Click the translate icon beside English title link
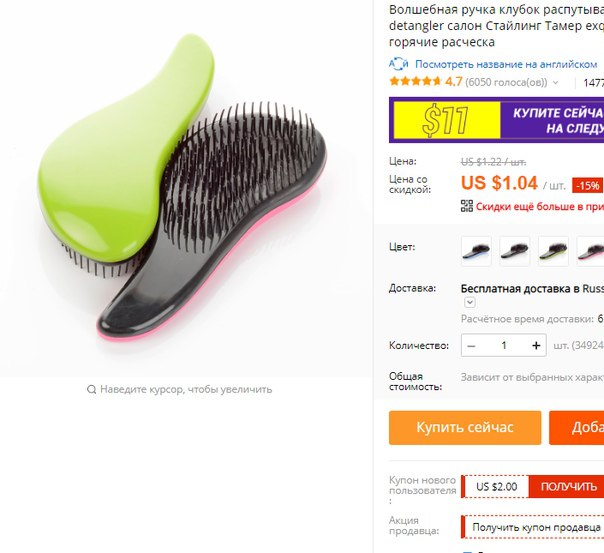Image resolution: width=604 pixels, height=553 pixels. tap(398, 64)
